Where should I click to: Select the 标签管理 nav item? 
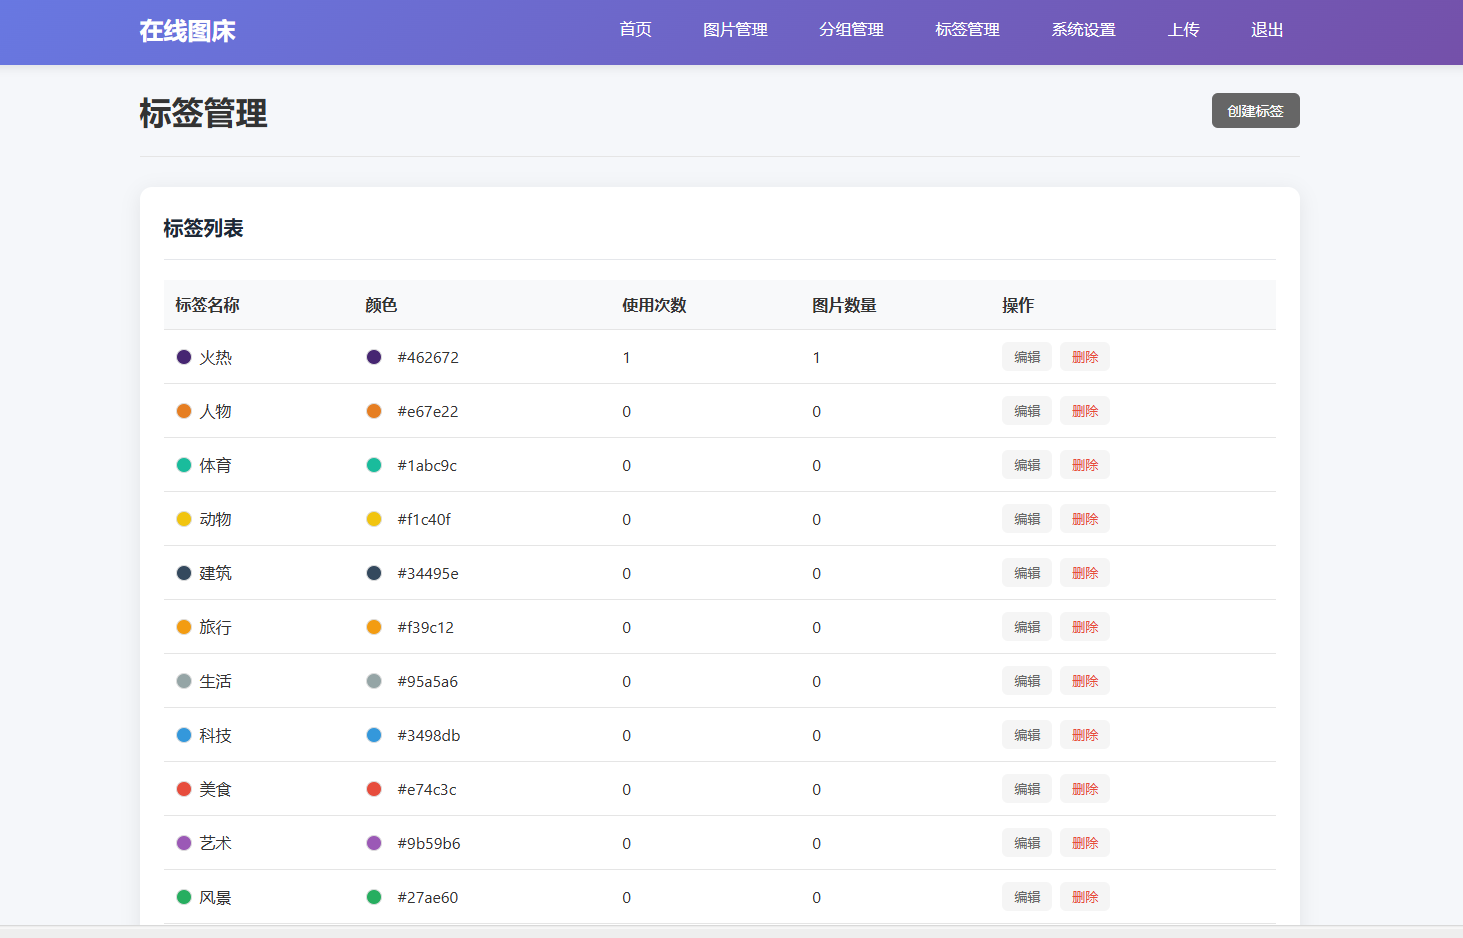(967, 30)
